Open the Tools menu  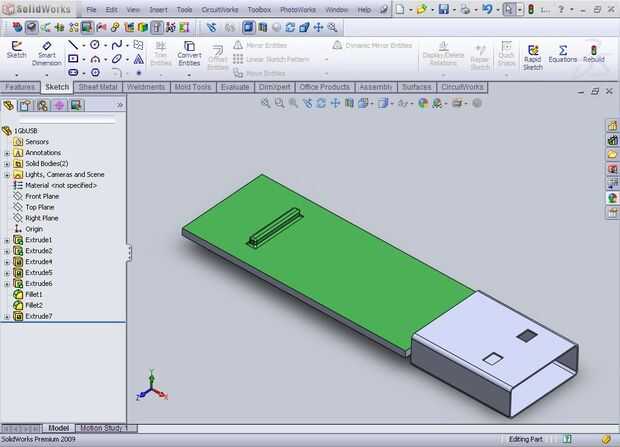(184, 9)
